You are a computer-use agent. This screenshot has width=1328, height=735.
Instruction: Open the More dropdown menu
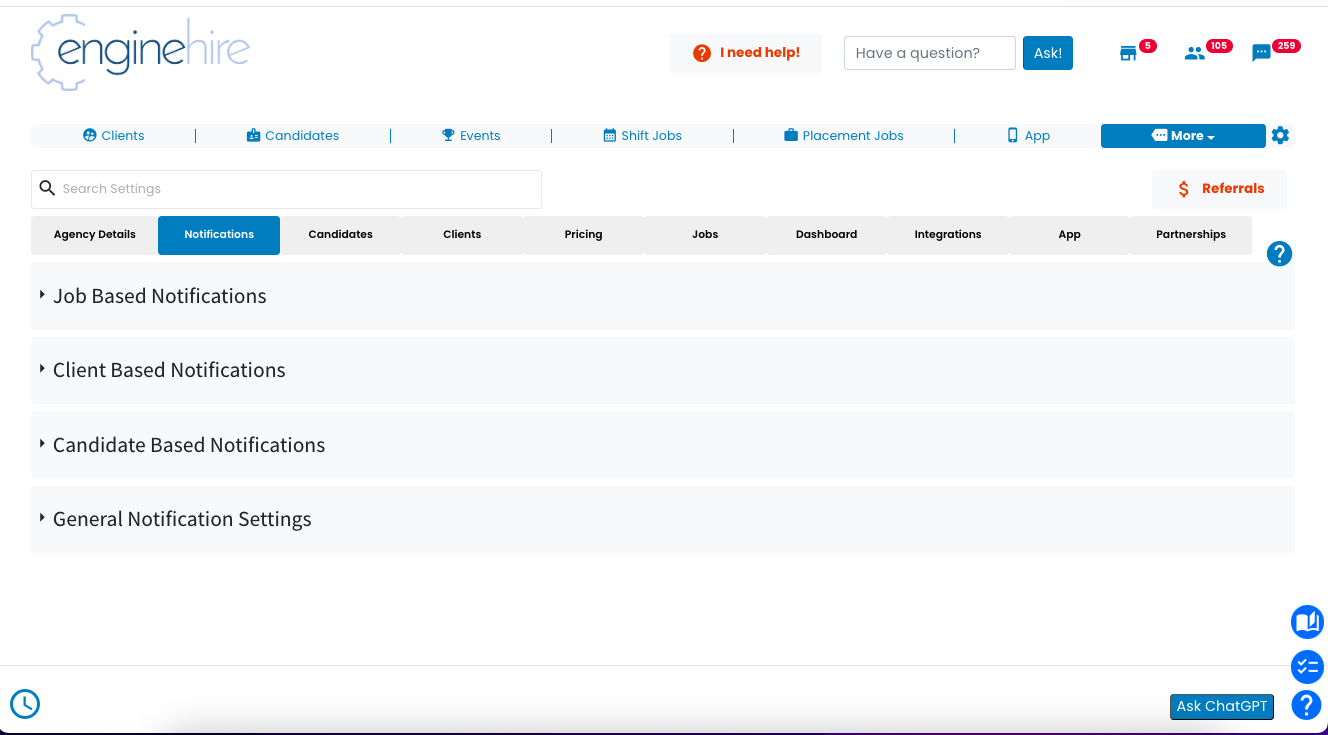[x=1183, y=136]
